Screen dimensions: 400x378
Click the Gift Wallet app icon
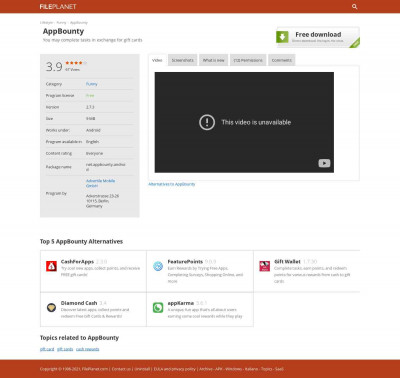tap(265, 266)
